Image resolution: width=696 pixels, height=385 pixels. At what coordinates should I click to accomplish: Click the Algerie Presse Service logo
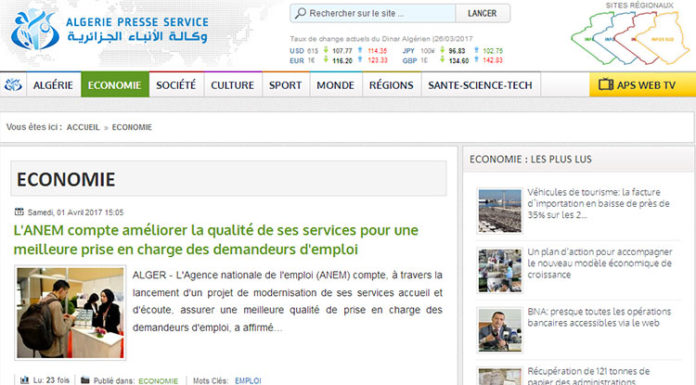[x=110, y=30]
